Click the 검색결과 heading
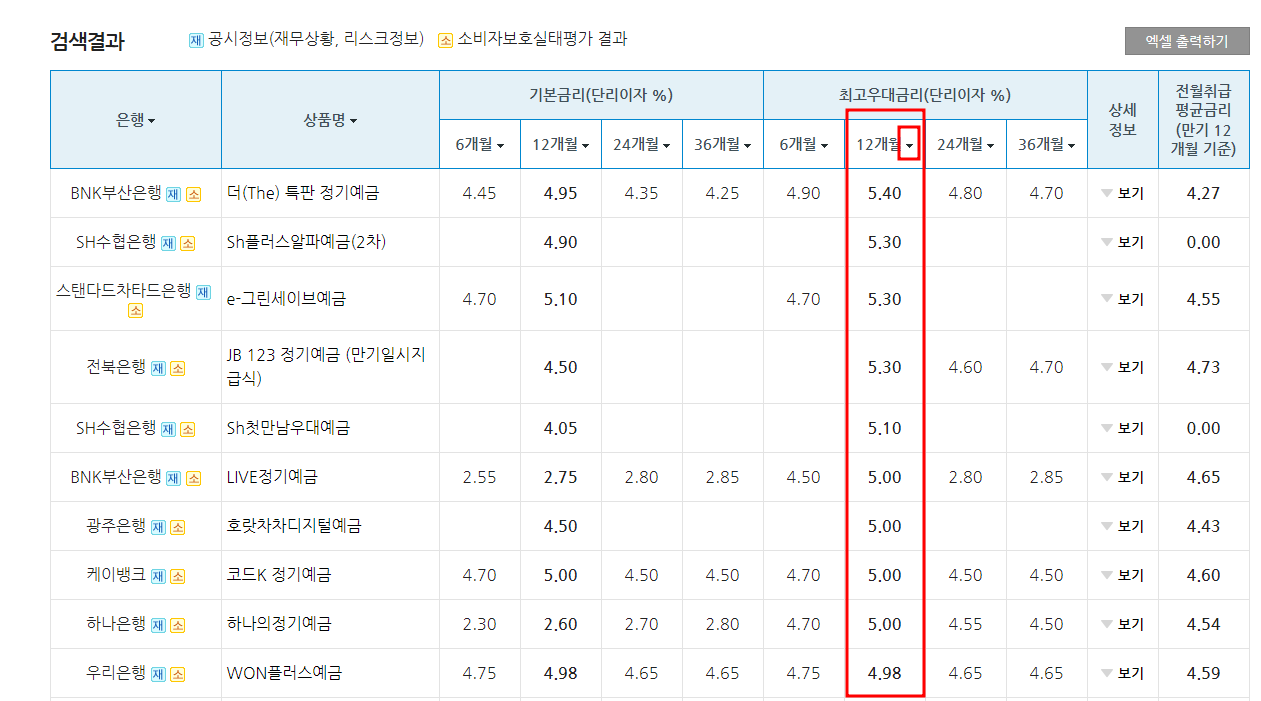 point(87,42)
